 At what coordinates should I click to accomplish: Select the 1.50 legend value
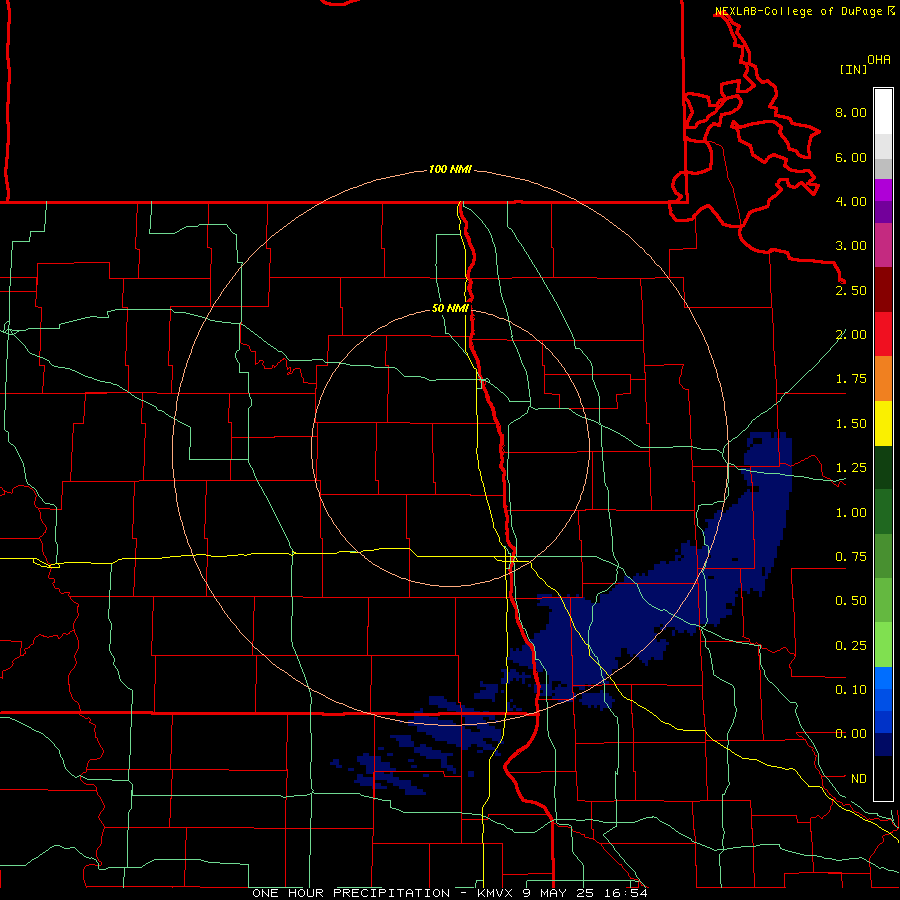click(851, 424)
